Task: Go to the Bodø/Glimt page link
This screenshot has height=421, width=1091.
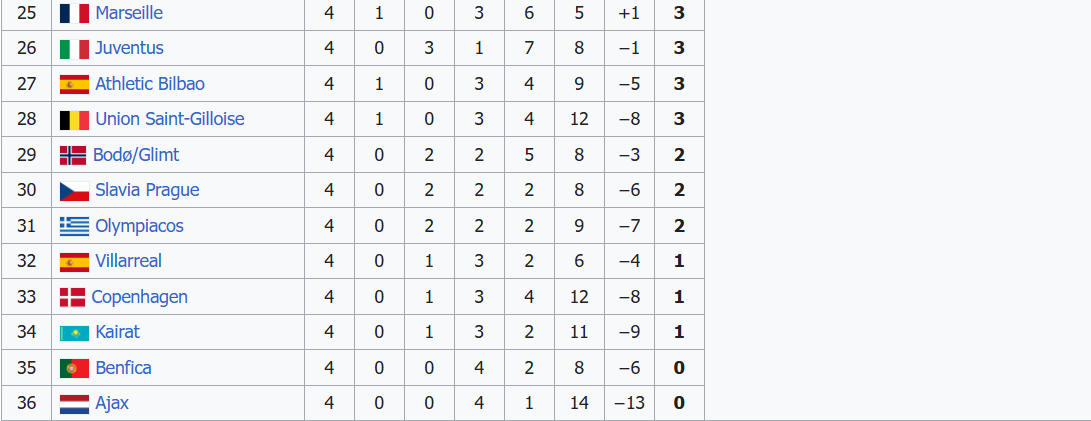Action: tap(137, 155)
